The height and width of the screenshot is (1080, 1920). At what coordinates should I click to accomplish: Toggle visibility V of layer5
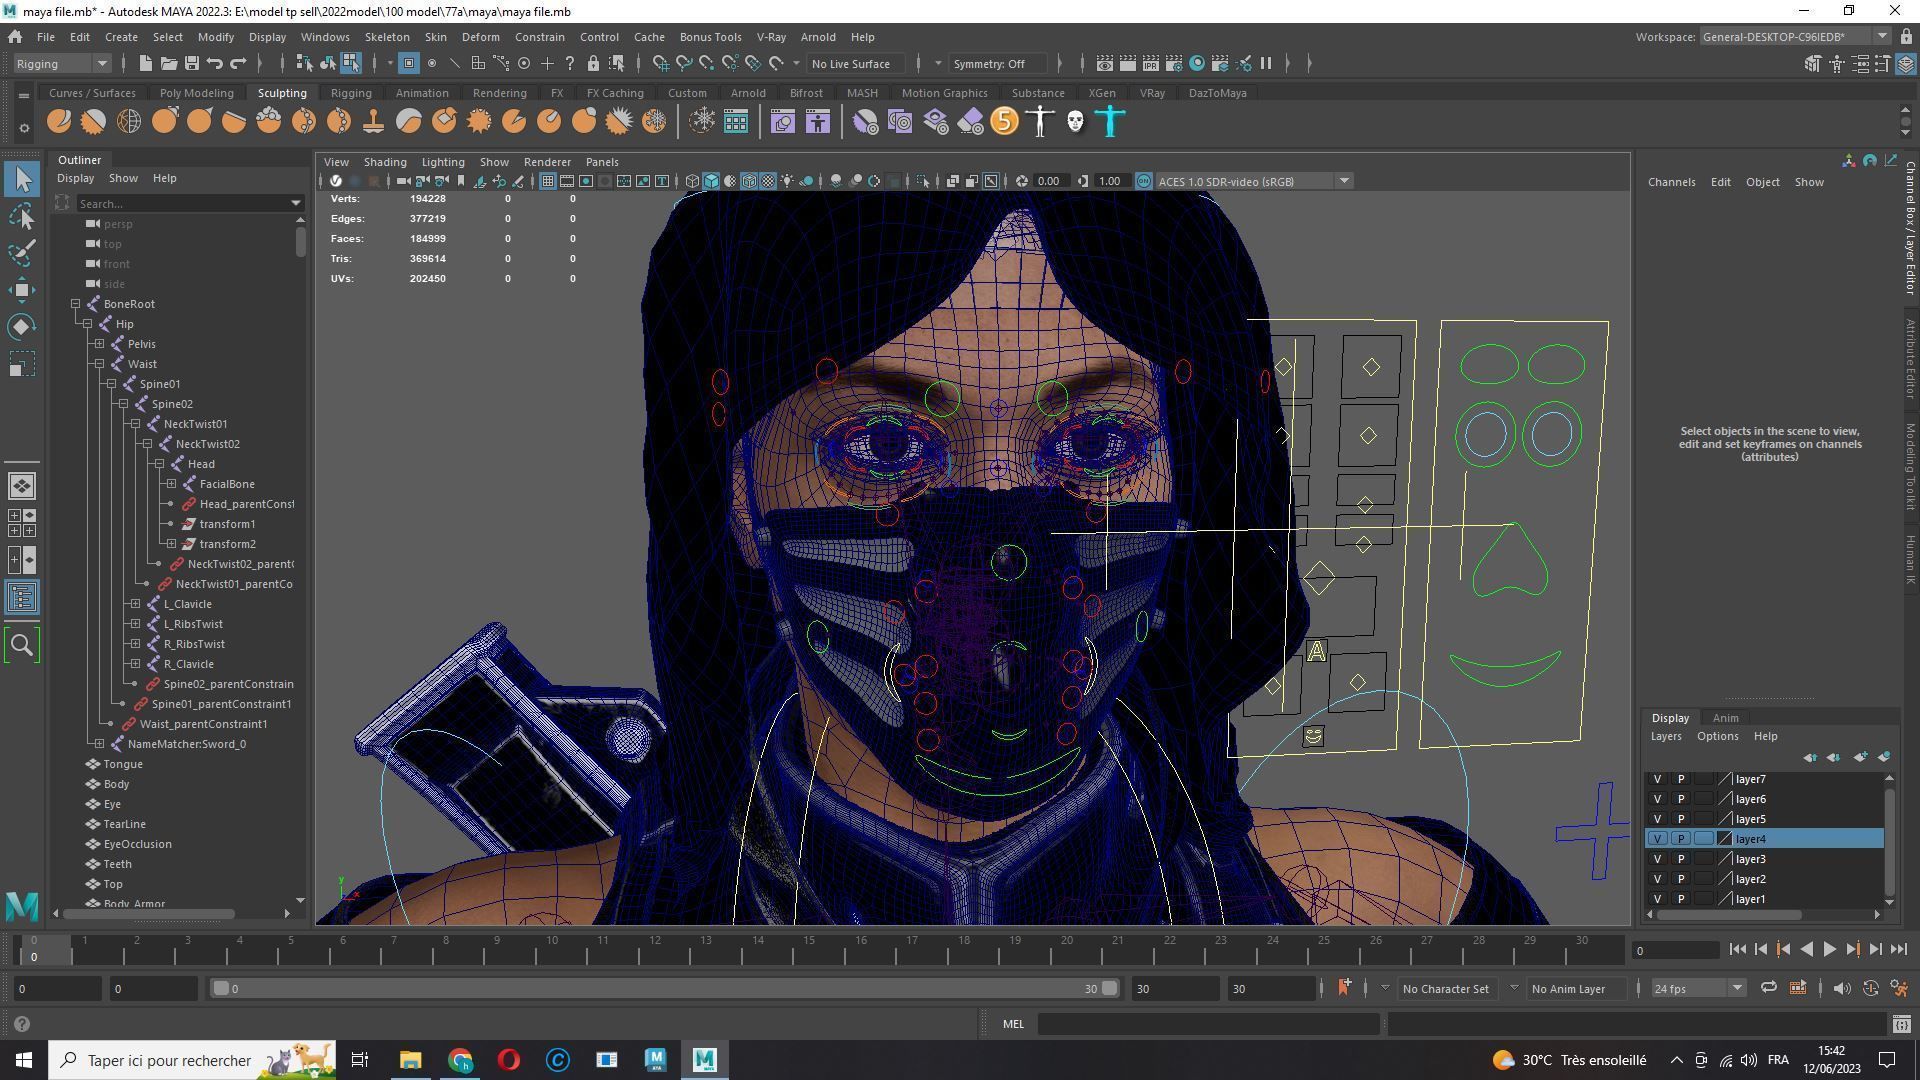1657,819
